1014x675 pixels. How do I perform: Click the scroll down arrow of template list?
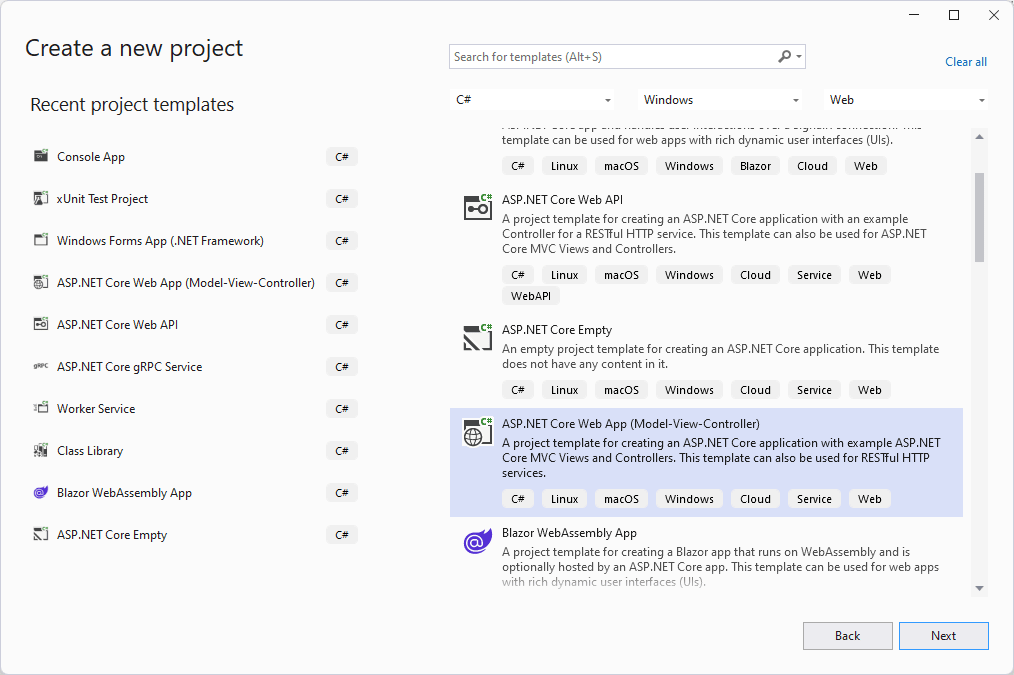click(x=979, y=588)
